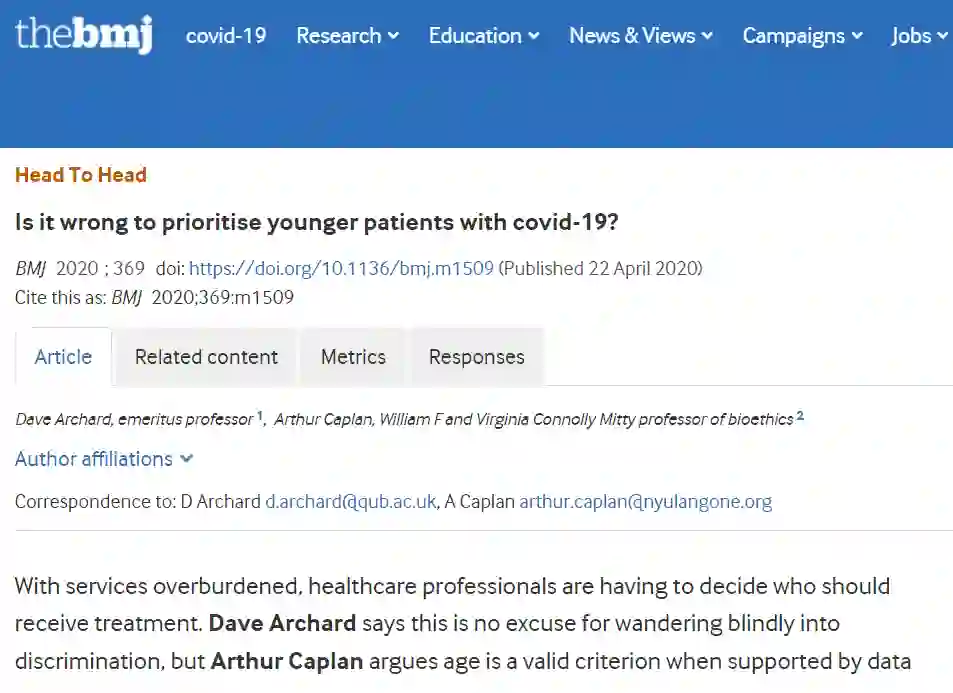Expand the Research dropdown menu
The image size is (953, 693).
(x=347, y=36)
